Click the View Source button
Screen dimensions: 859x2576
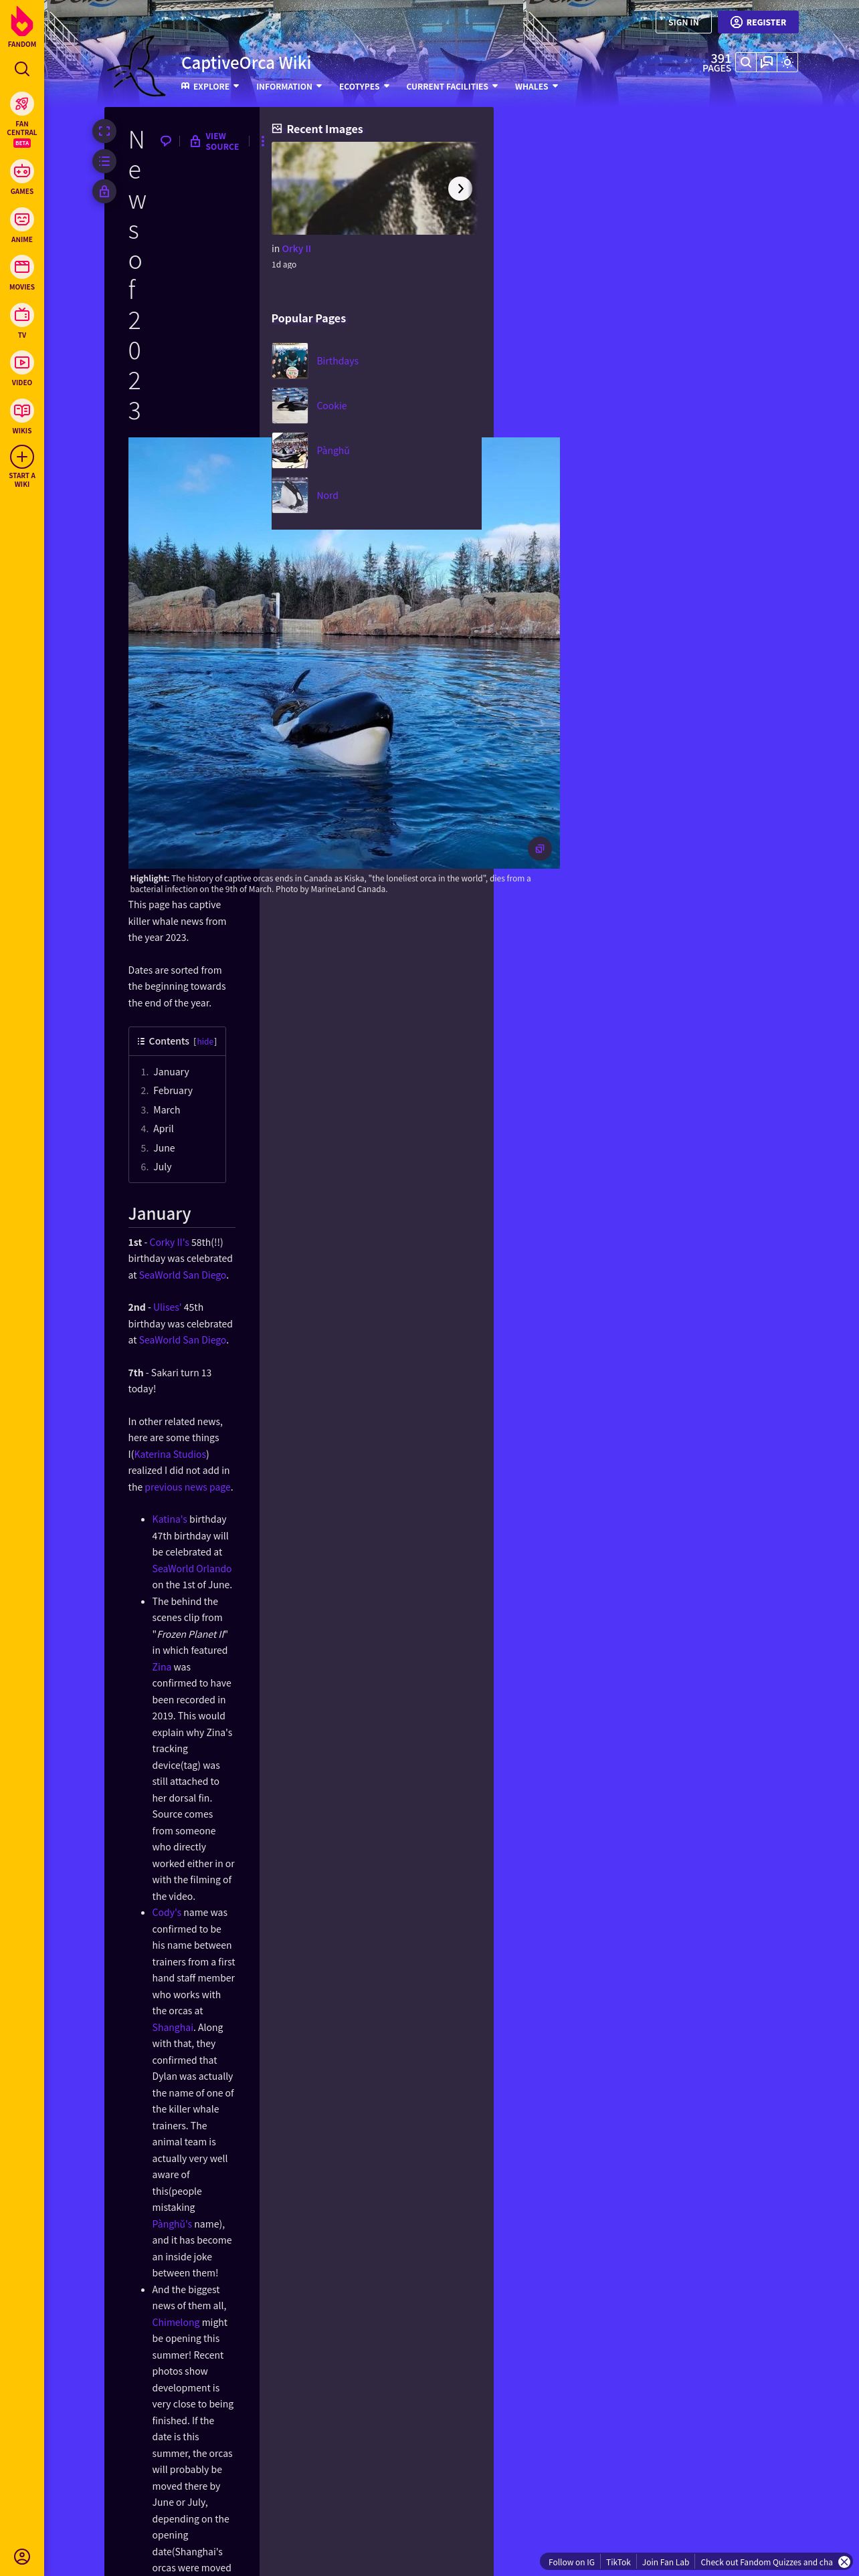[x=214, y=141]
